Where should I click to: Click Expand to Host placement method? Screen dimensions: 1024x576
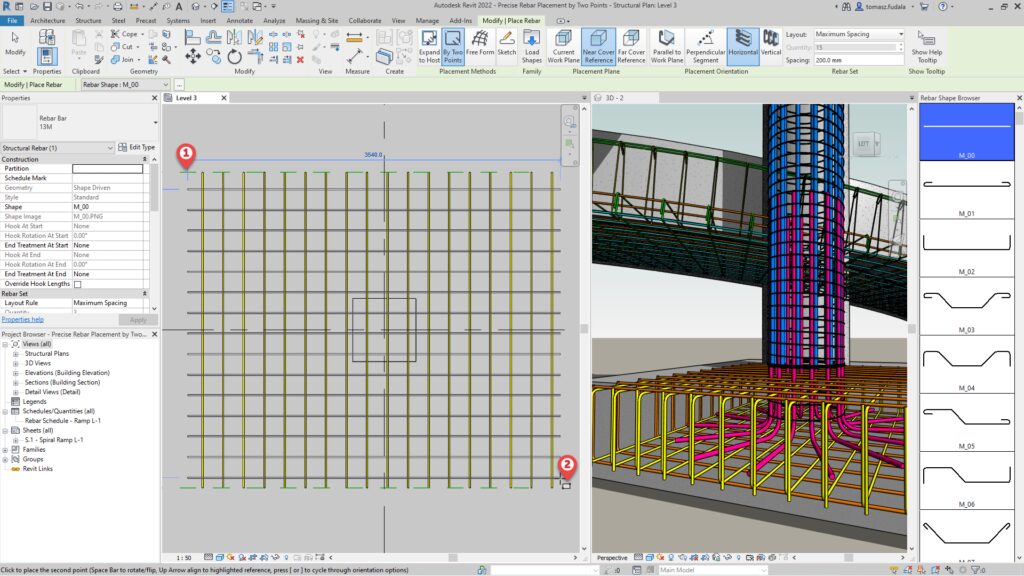point(429,46)
